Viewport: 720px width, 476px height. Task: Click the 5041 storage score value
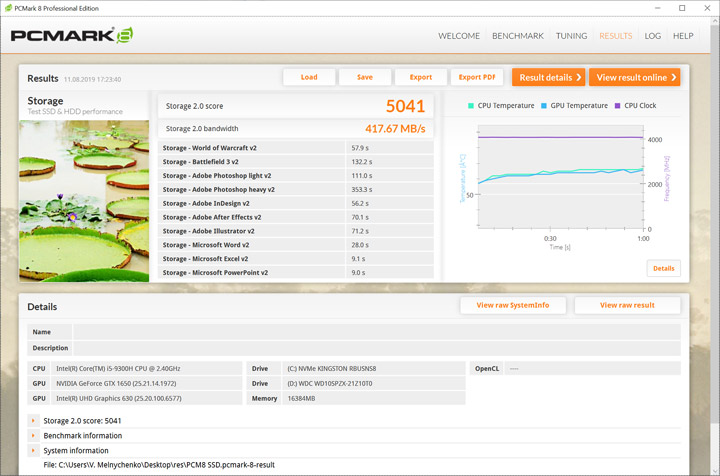point(405,106)
